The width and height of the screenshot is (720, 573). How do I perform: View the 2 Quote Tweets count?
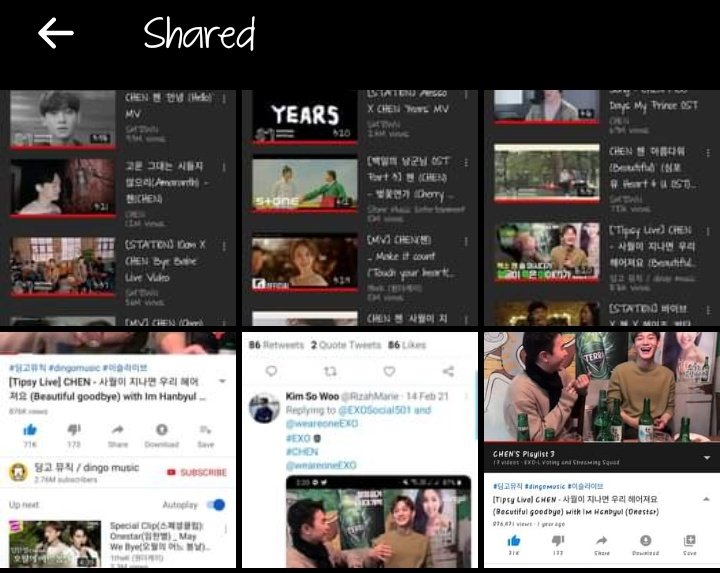346,345
